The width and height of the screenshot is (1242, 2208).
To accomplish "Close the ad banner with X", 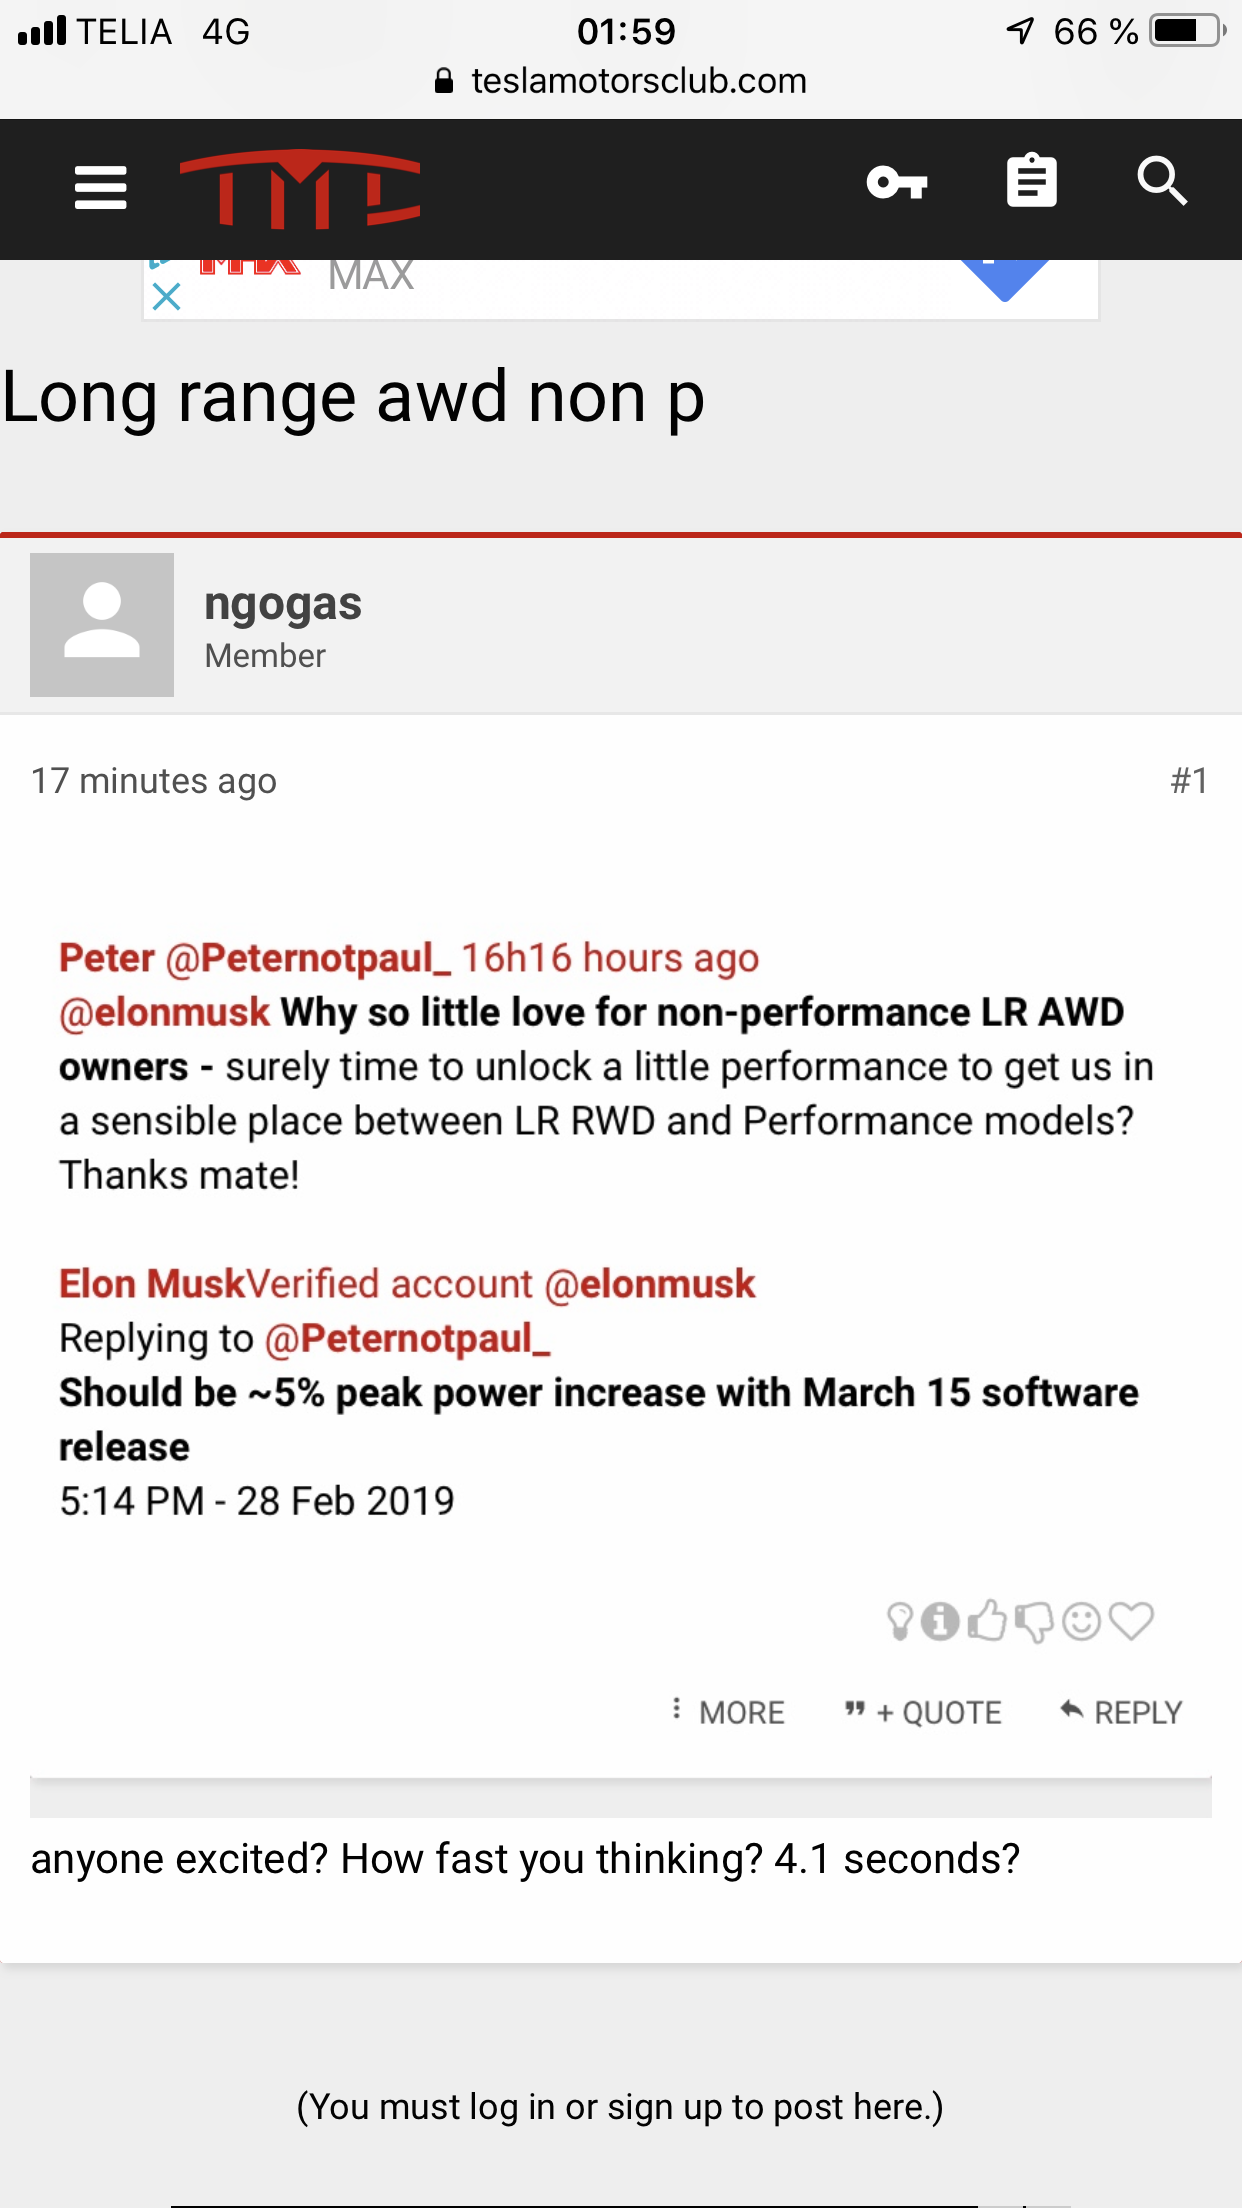I will 166,297.
